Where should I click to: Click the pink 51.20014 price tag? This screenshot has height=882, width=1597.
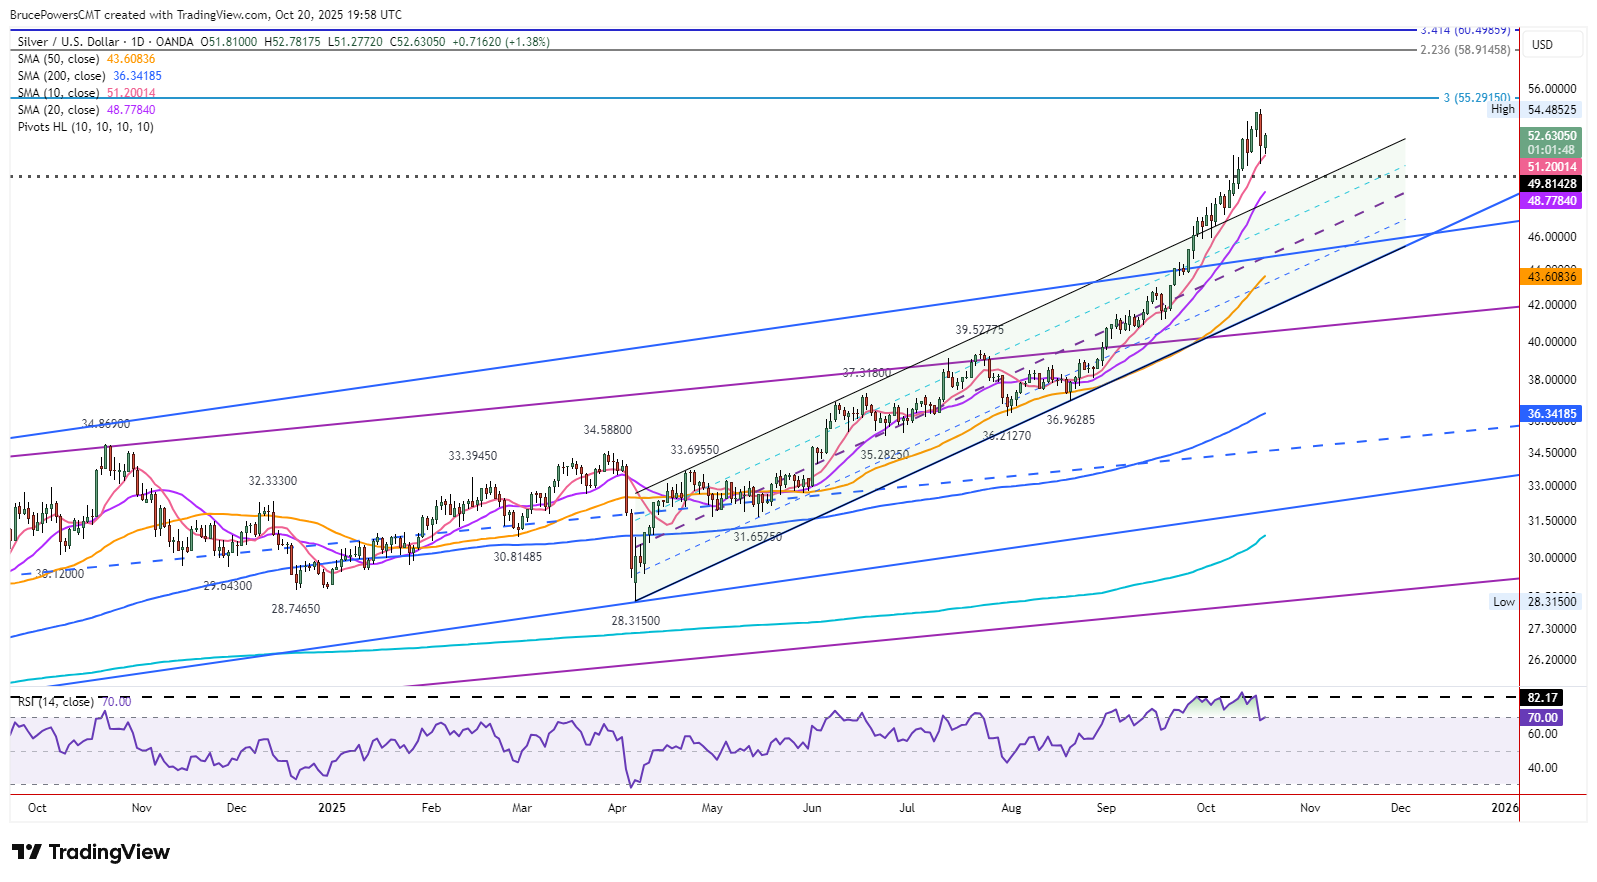click(1551, 167)
